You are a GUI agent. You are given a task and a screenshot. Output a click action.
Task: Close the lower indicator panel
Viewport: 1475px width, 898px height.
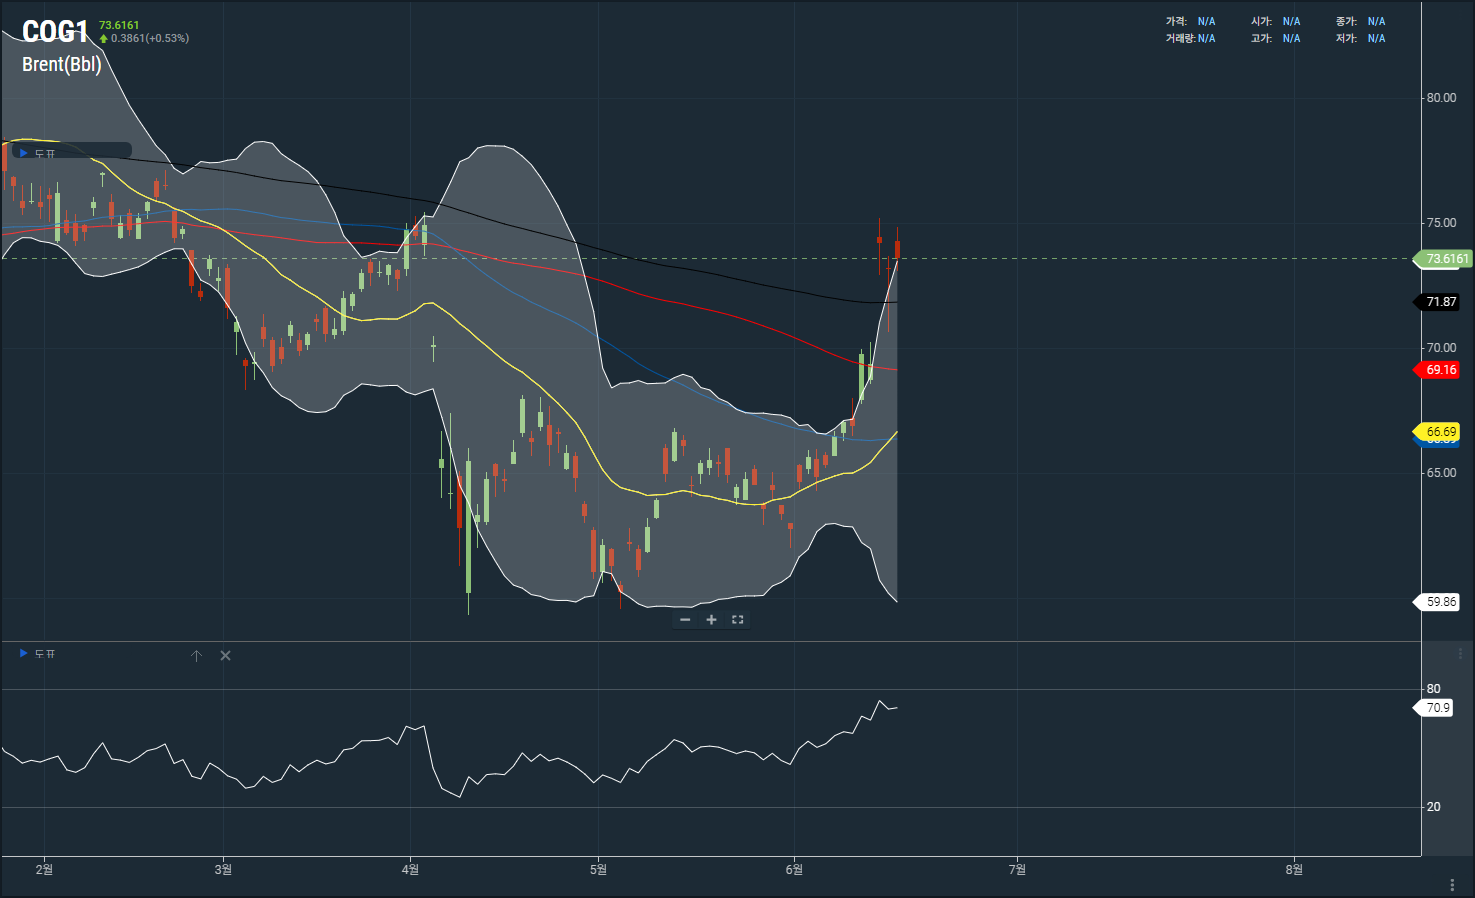tap(225, 656)
